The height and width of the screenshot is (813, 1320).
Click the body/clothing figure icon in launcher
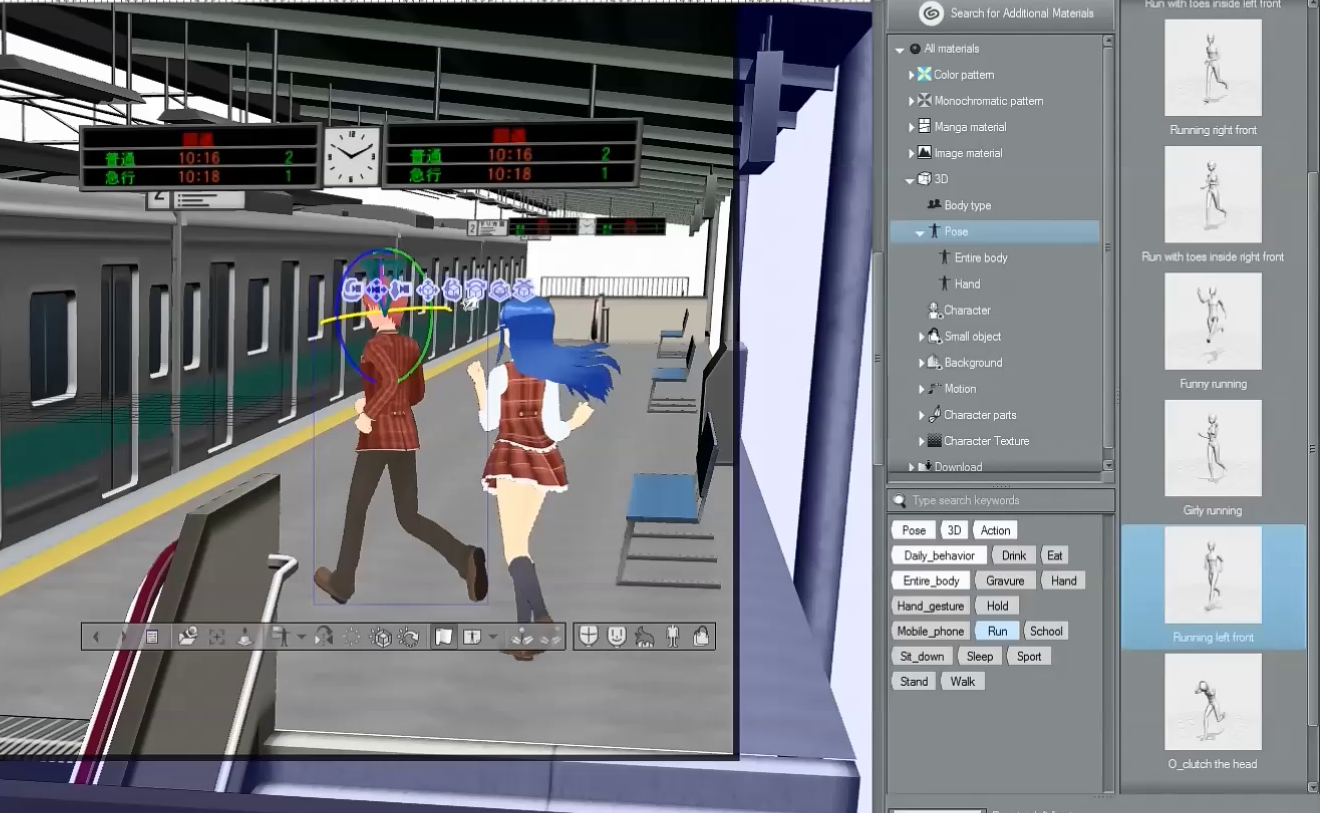[673, 636]
